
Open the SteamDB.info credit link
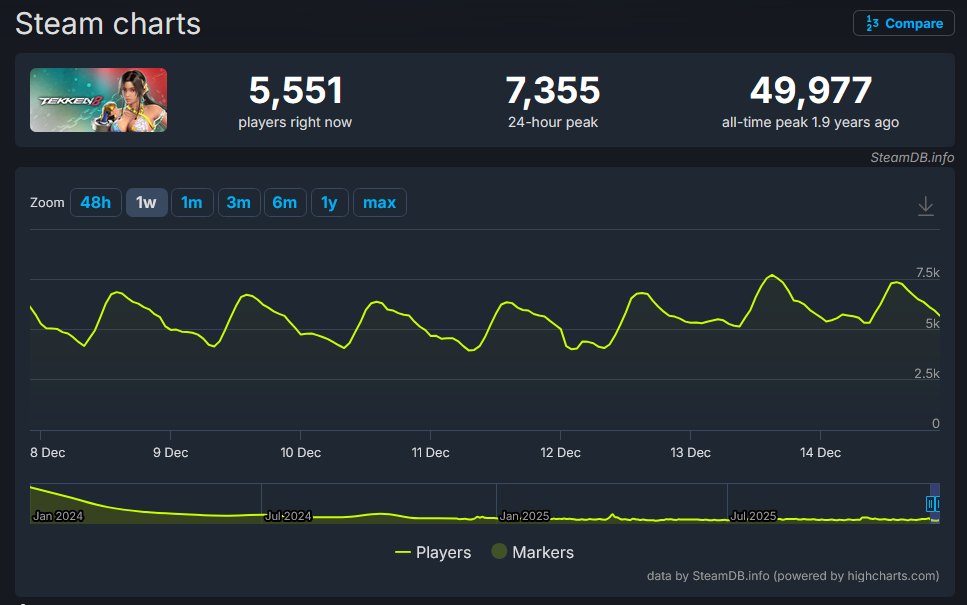(912, 158)
